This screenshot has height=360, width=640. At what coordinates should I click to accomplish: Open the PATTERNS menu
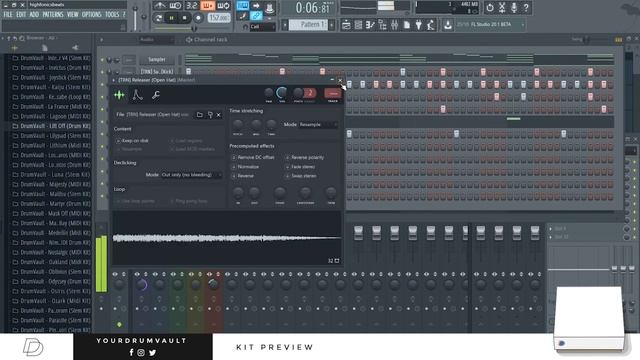pyautogui.click(x=53, y=15)
